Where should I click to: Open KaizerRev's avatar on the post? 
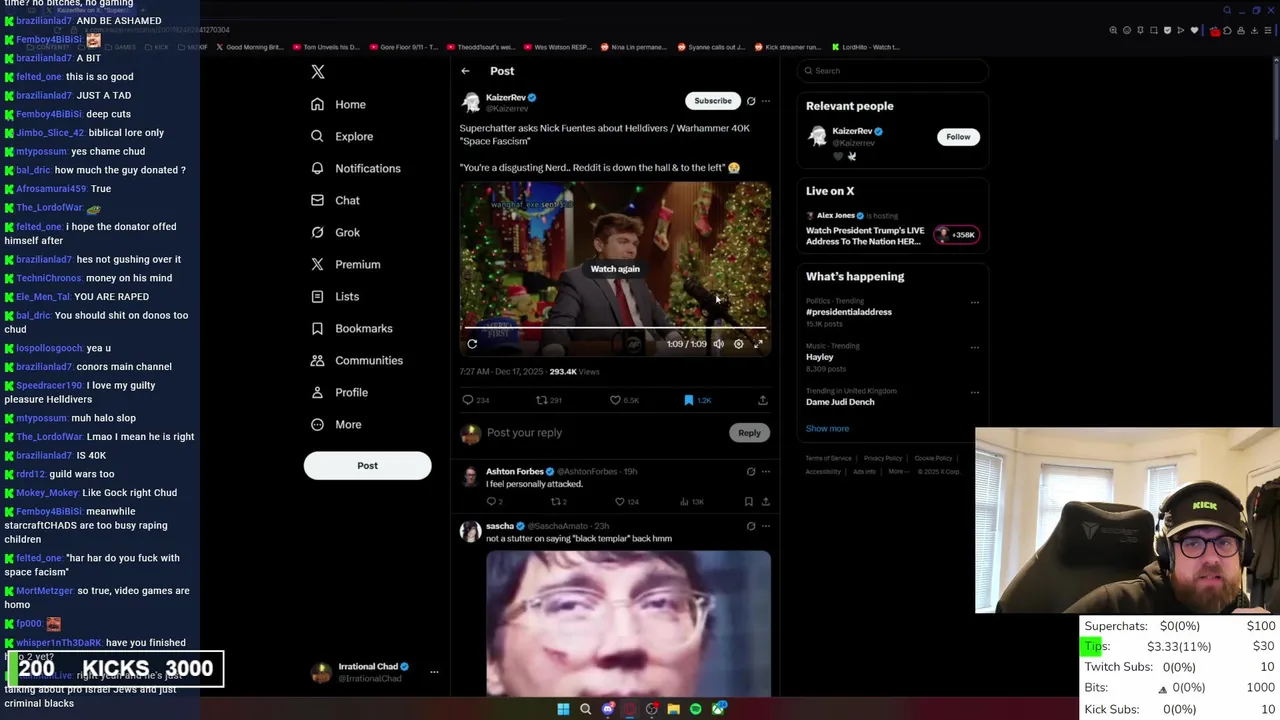470,102
